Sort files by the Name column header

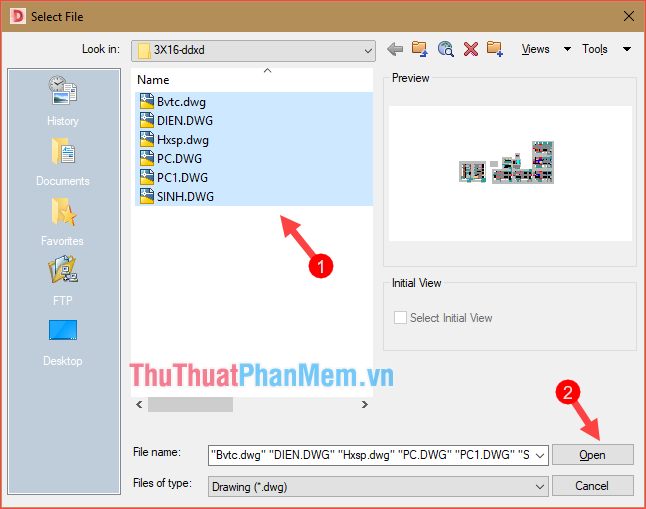click(x=153, y=80)
